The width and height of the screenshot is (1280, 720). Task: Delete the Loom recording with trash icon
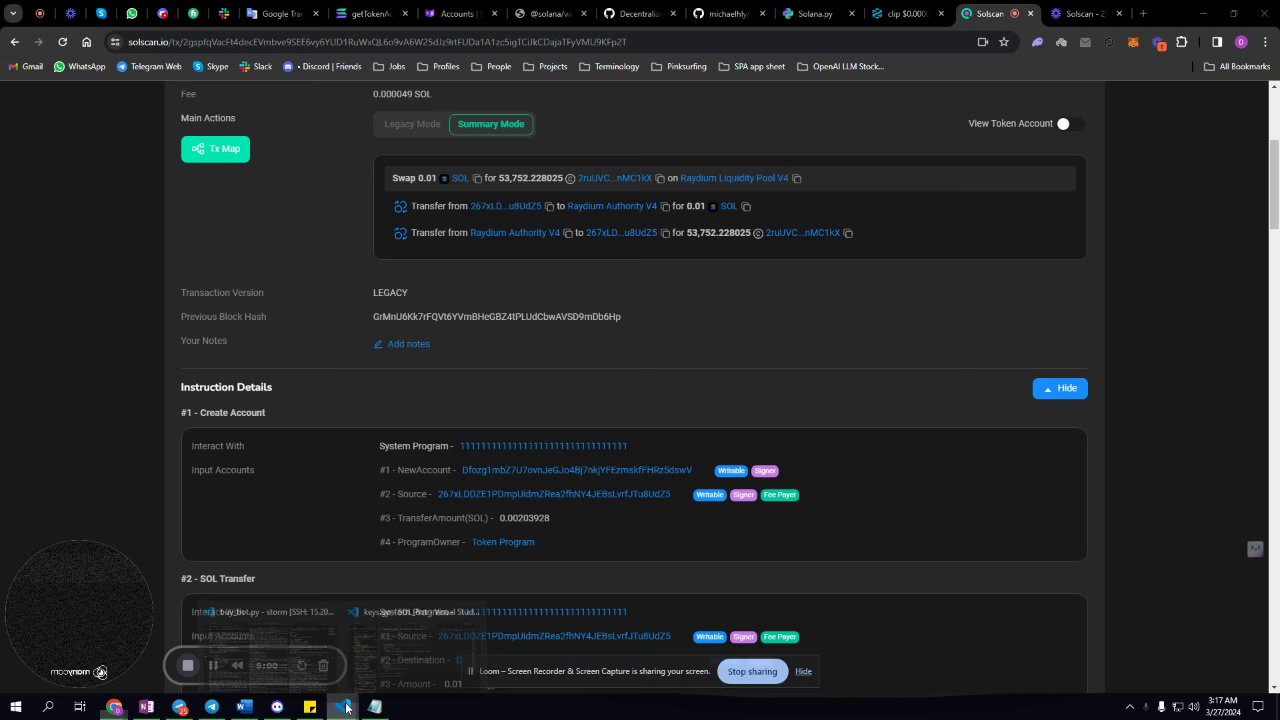coord(323,665)
